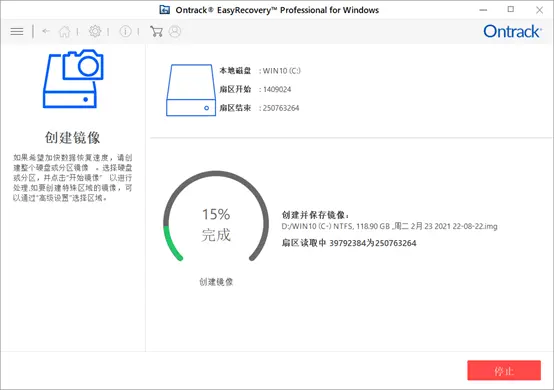The height and width of the screenshot is (390, 554).
Task: Click the Ontrack logo
Action: 512,31
